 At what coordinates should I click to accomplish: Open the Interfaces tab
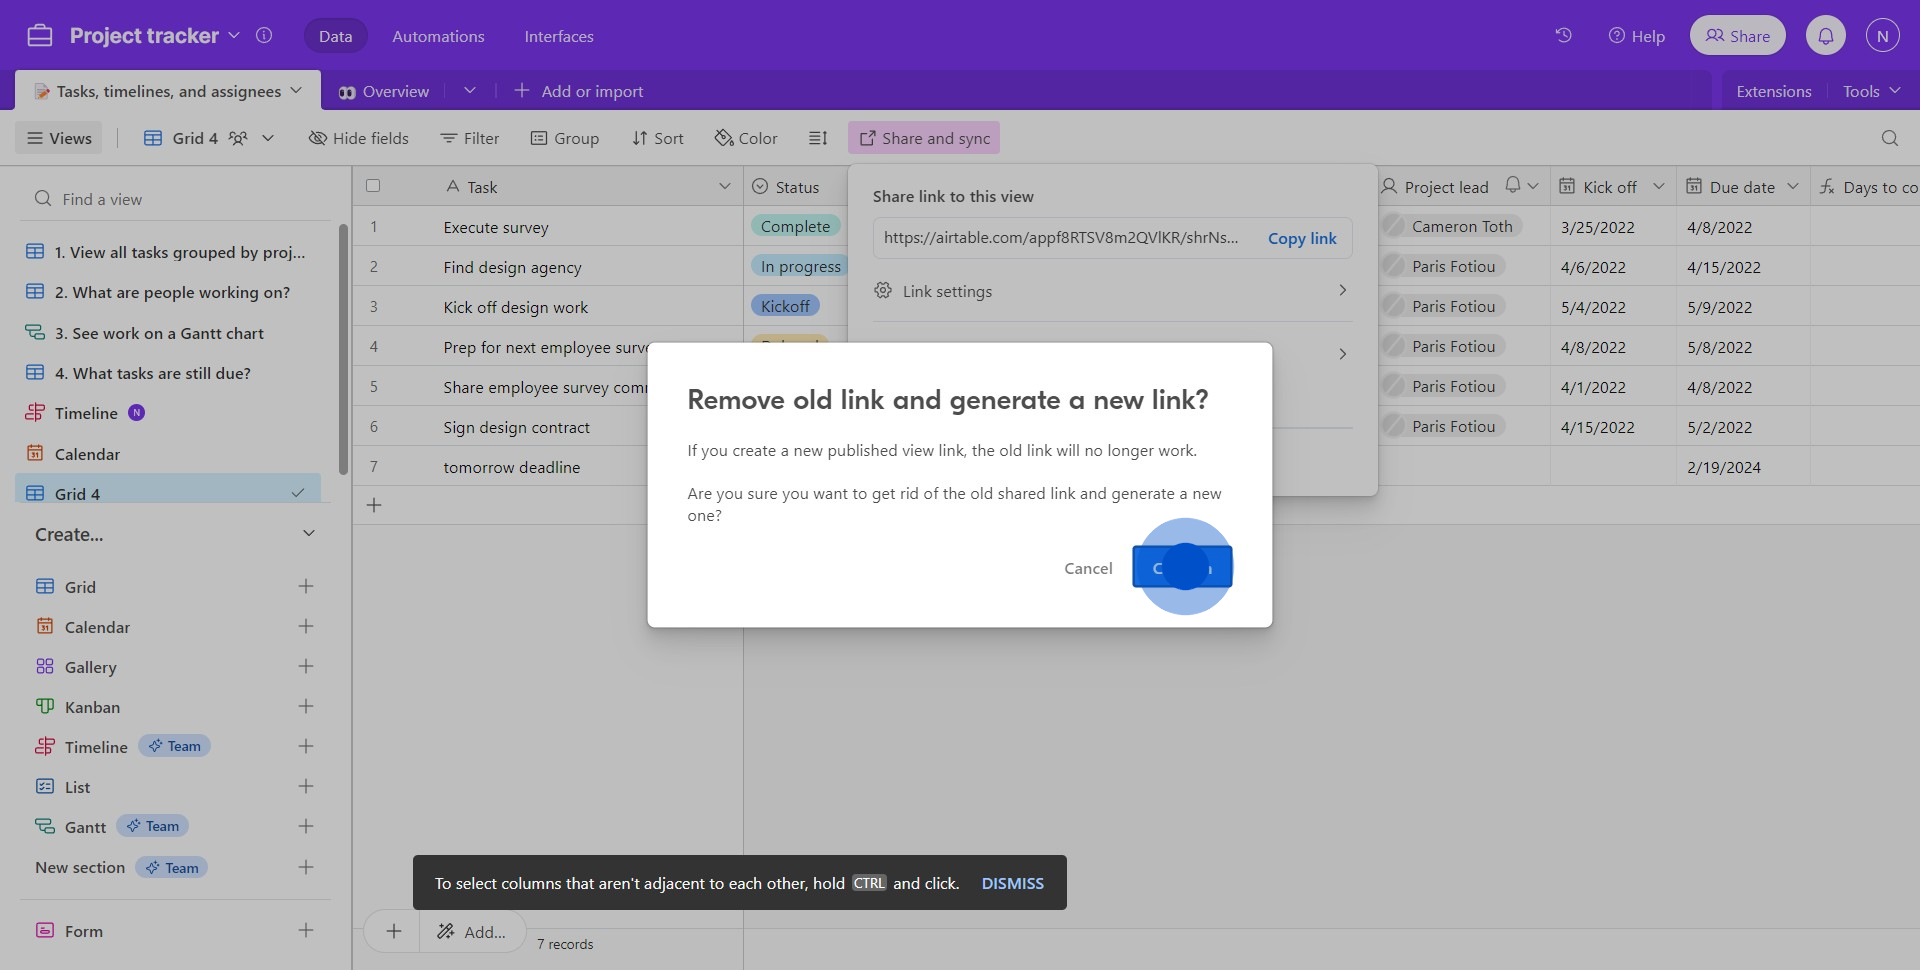558,36
